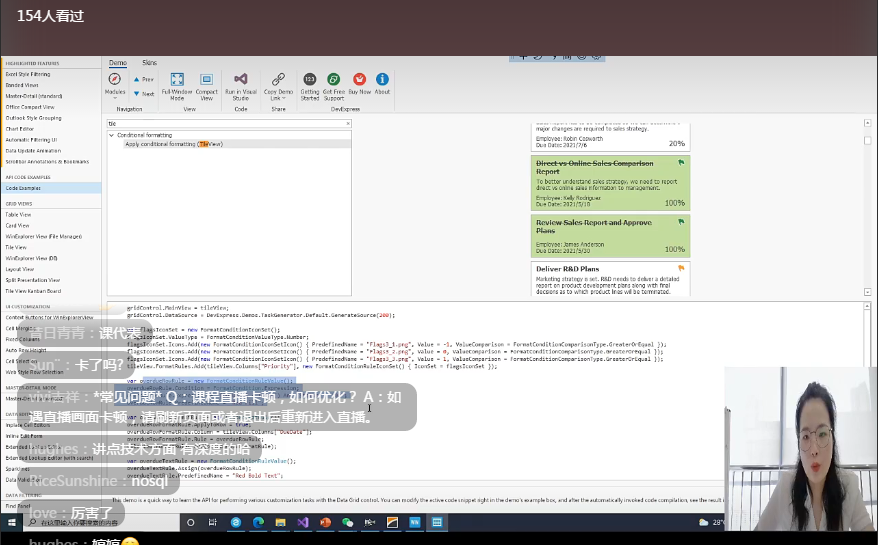Open Layout View demo
The width and height of the screenshot is (878, 545).
point(20,269)
